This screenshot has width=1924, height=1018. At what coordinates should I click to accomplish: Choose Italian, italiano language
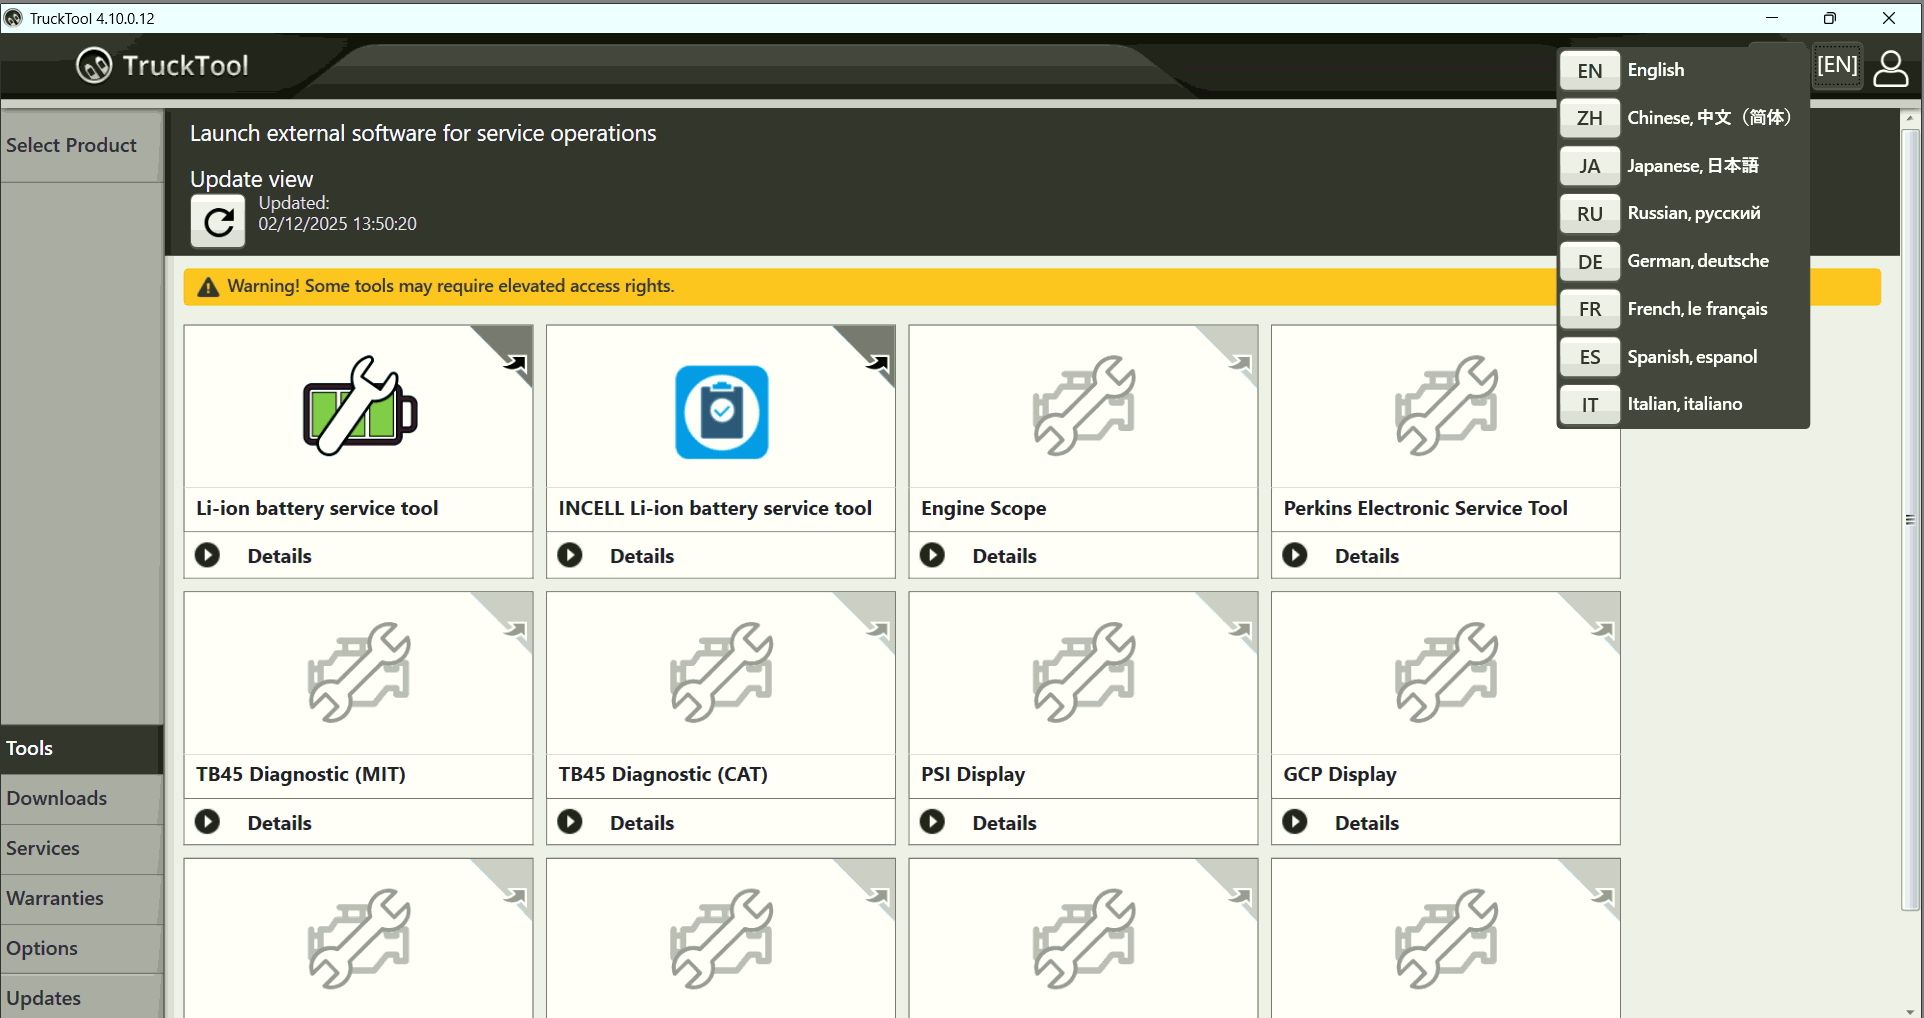point(1684,404)
